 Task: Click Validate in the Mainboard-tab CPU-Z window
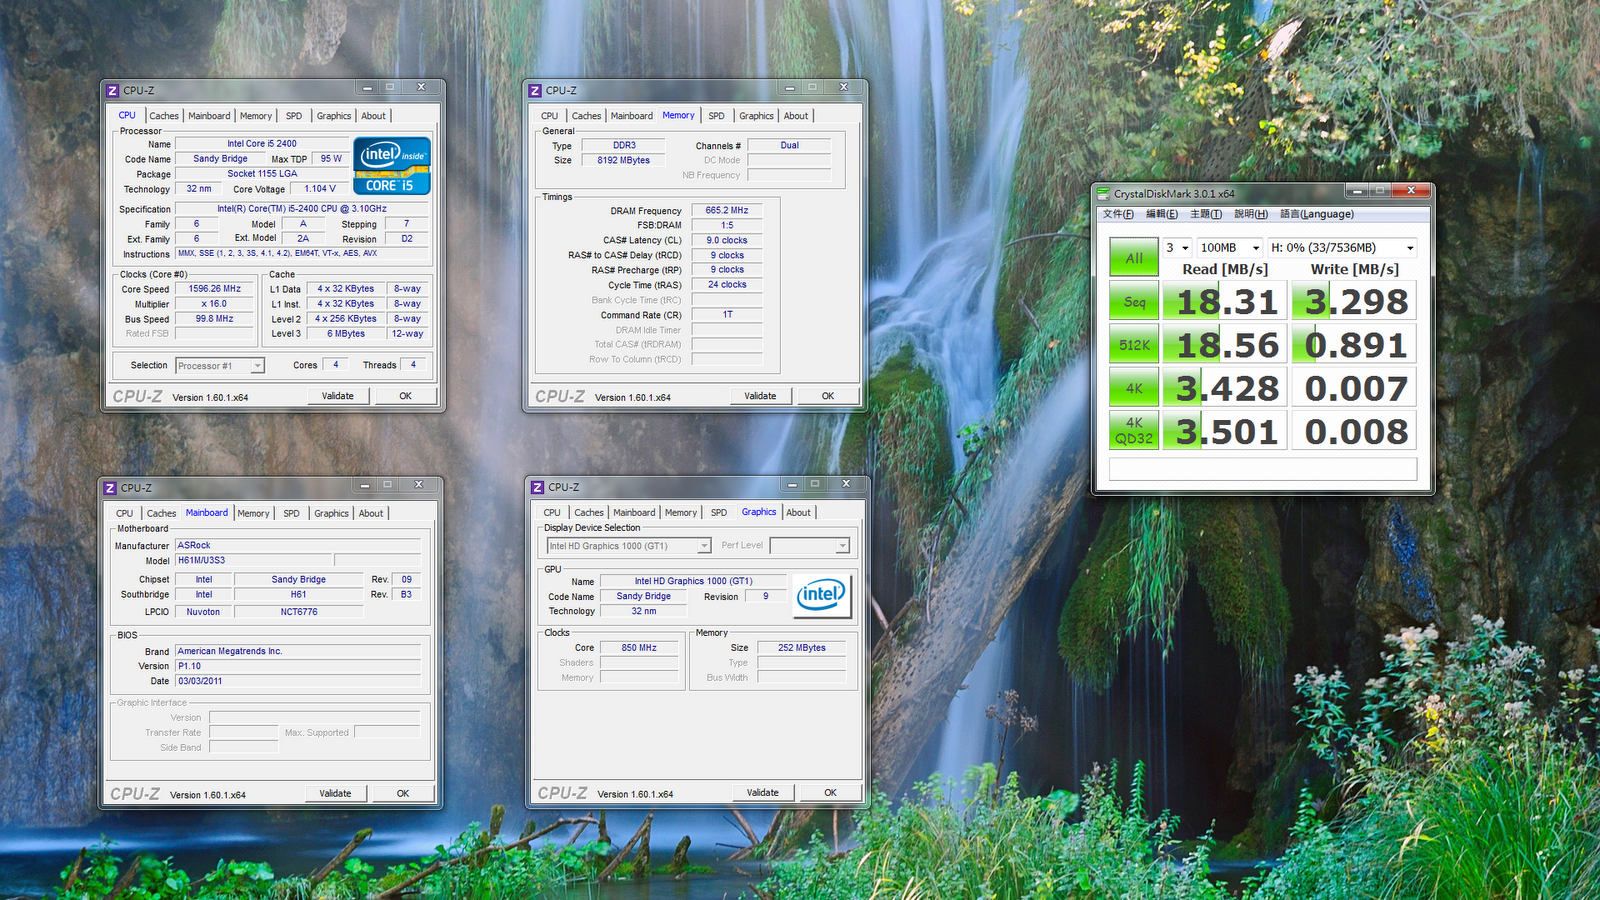tap(335, 794)
